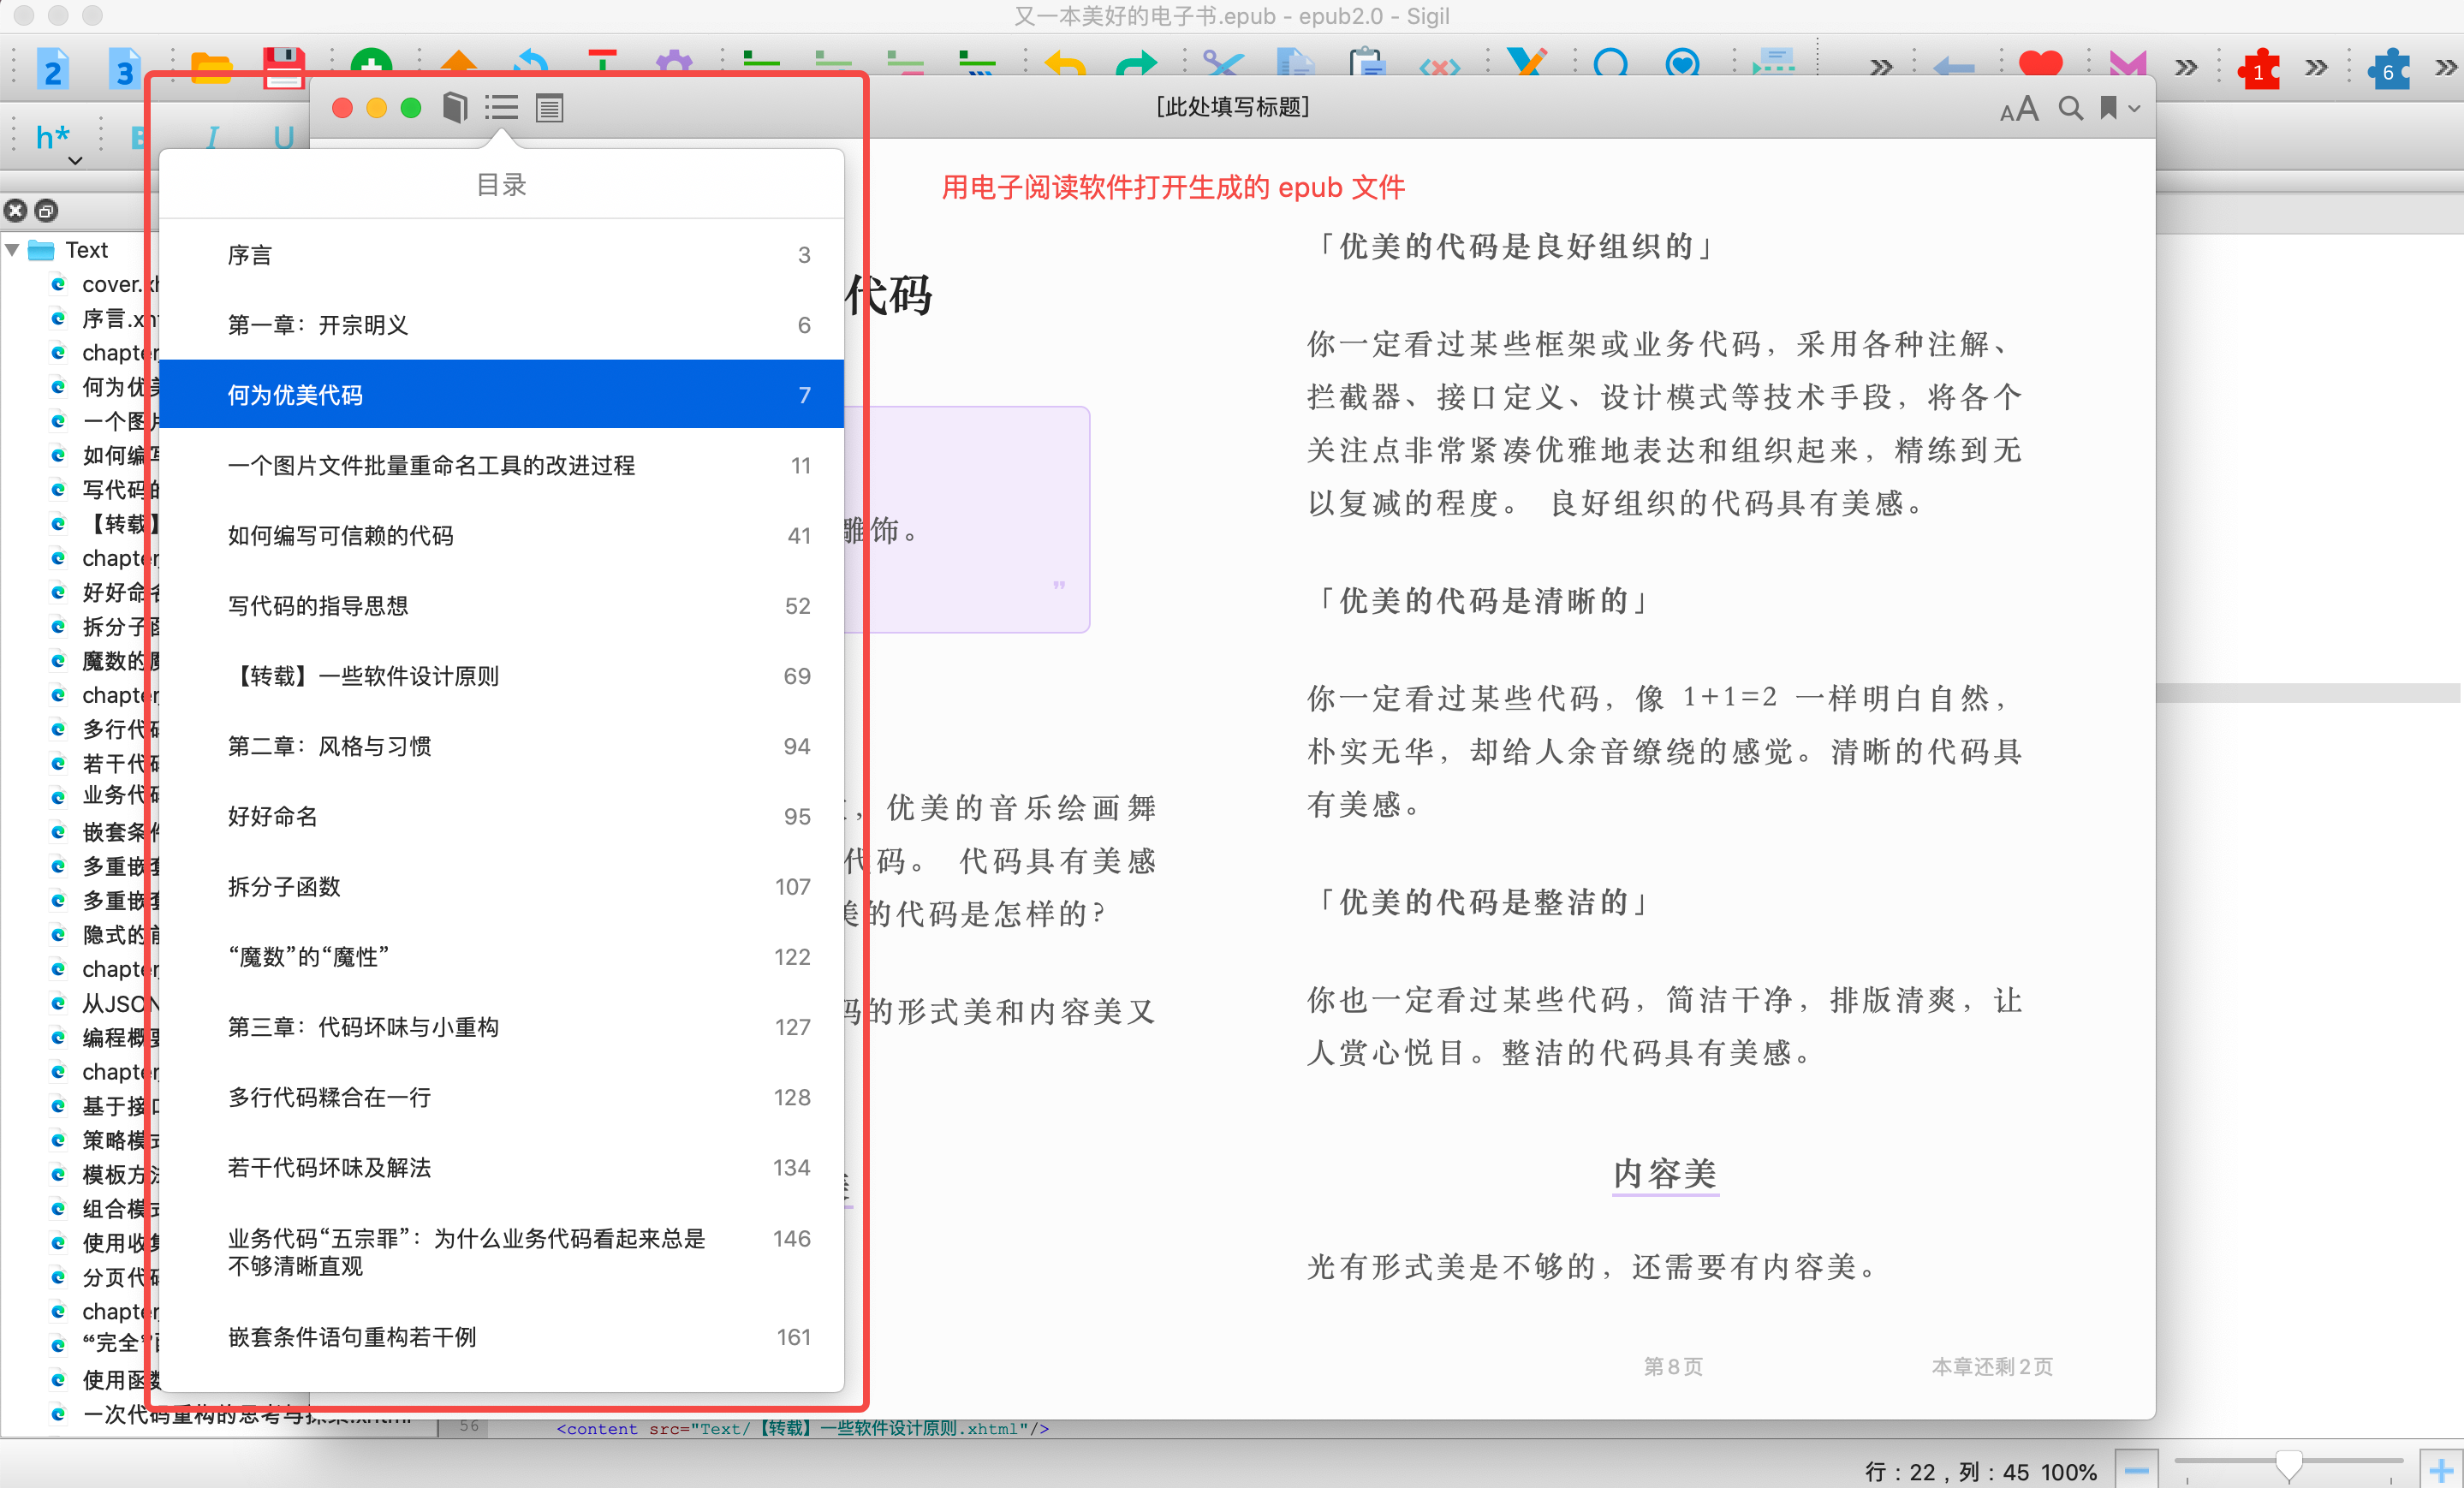2464x1488 pixels.
Task: Open the library with the book icon
Action: pos(455,107)
